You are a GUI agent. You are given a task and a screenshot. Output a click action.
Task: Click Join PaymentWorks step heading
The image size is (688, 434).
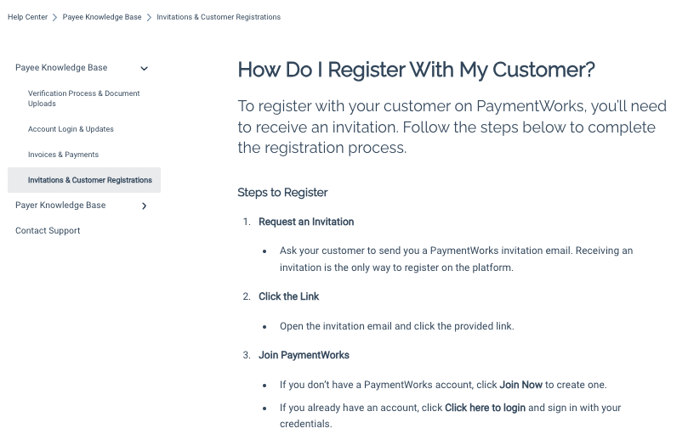304,355
